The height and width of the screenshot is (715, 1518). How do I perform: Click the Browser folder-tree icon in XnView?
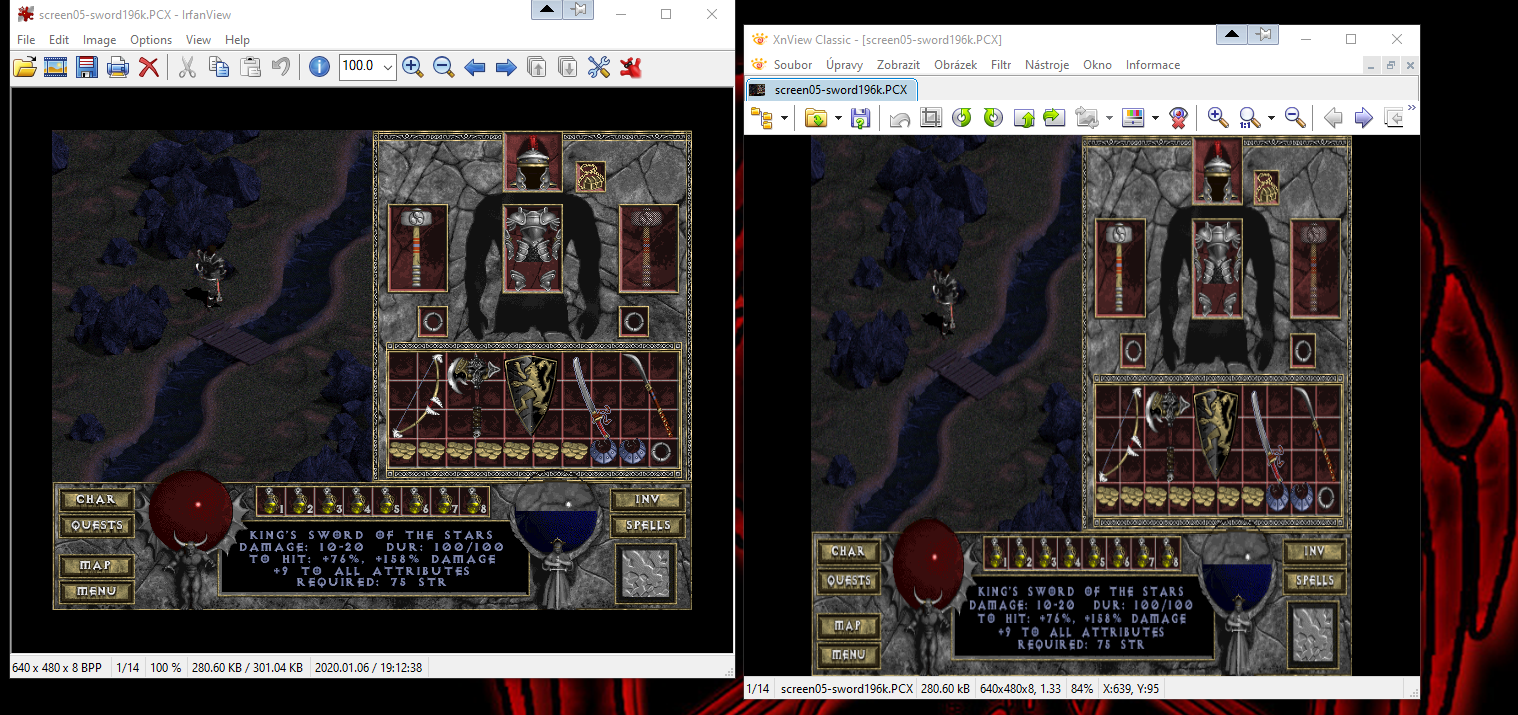(762, 118)
